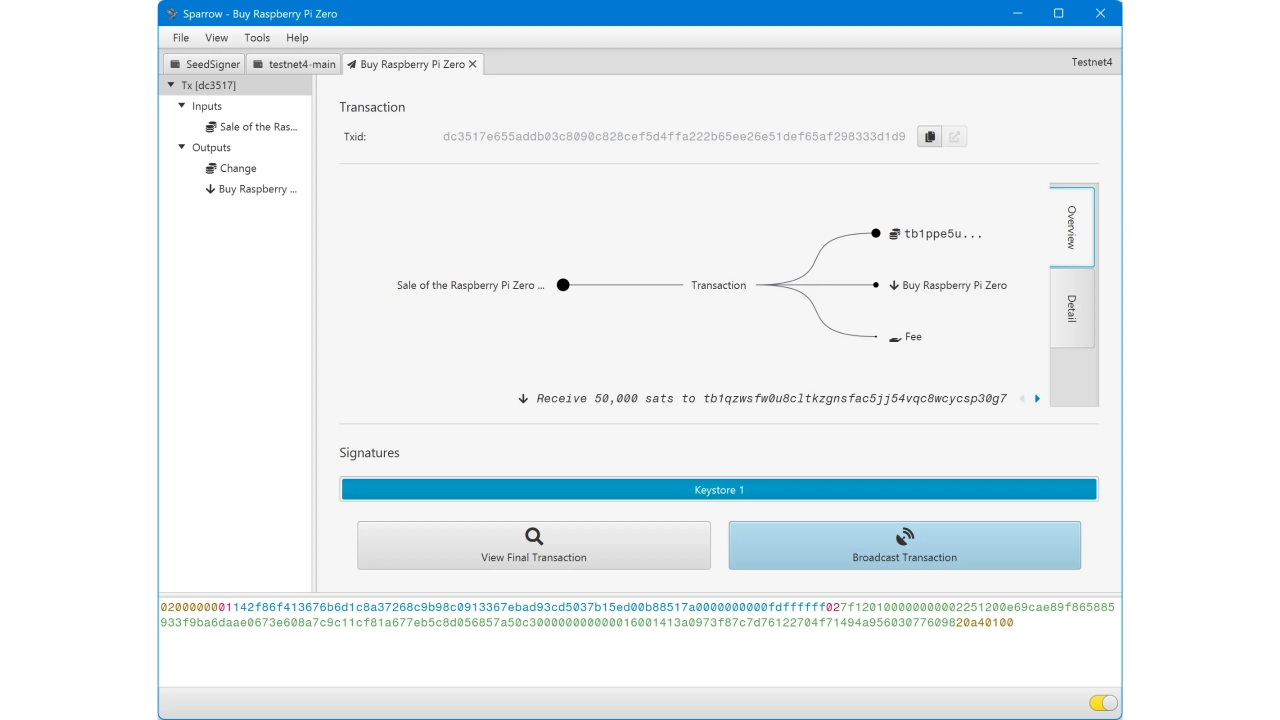Screen dimensions: 1280x720
Task: Collapse the Tx [dc3517] tree node
Action: [171, 85]
